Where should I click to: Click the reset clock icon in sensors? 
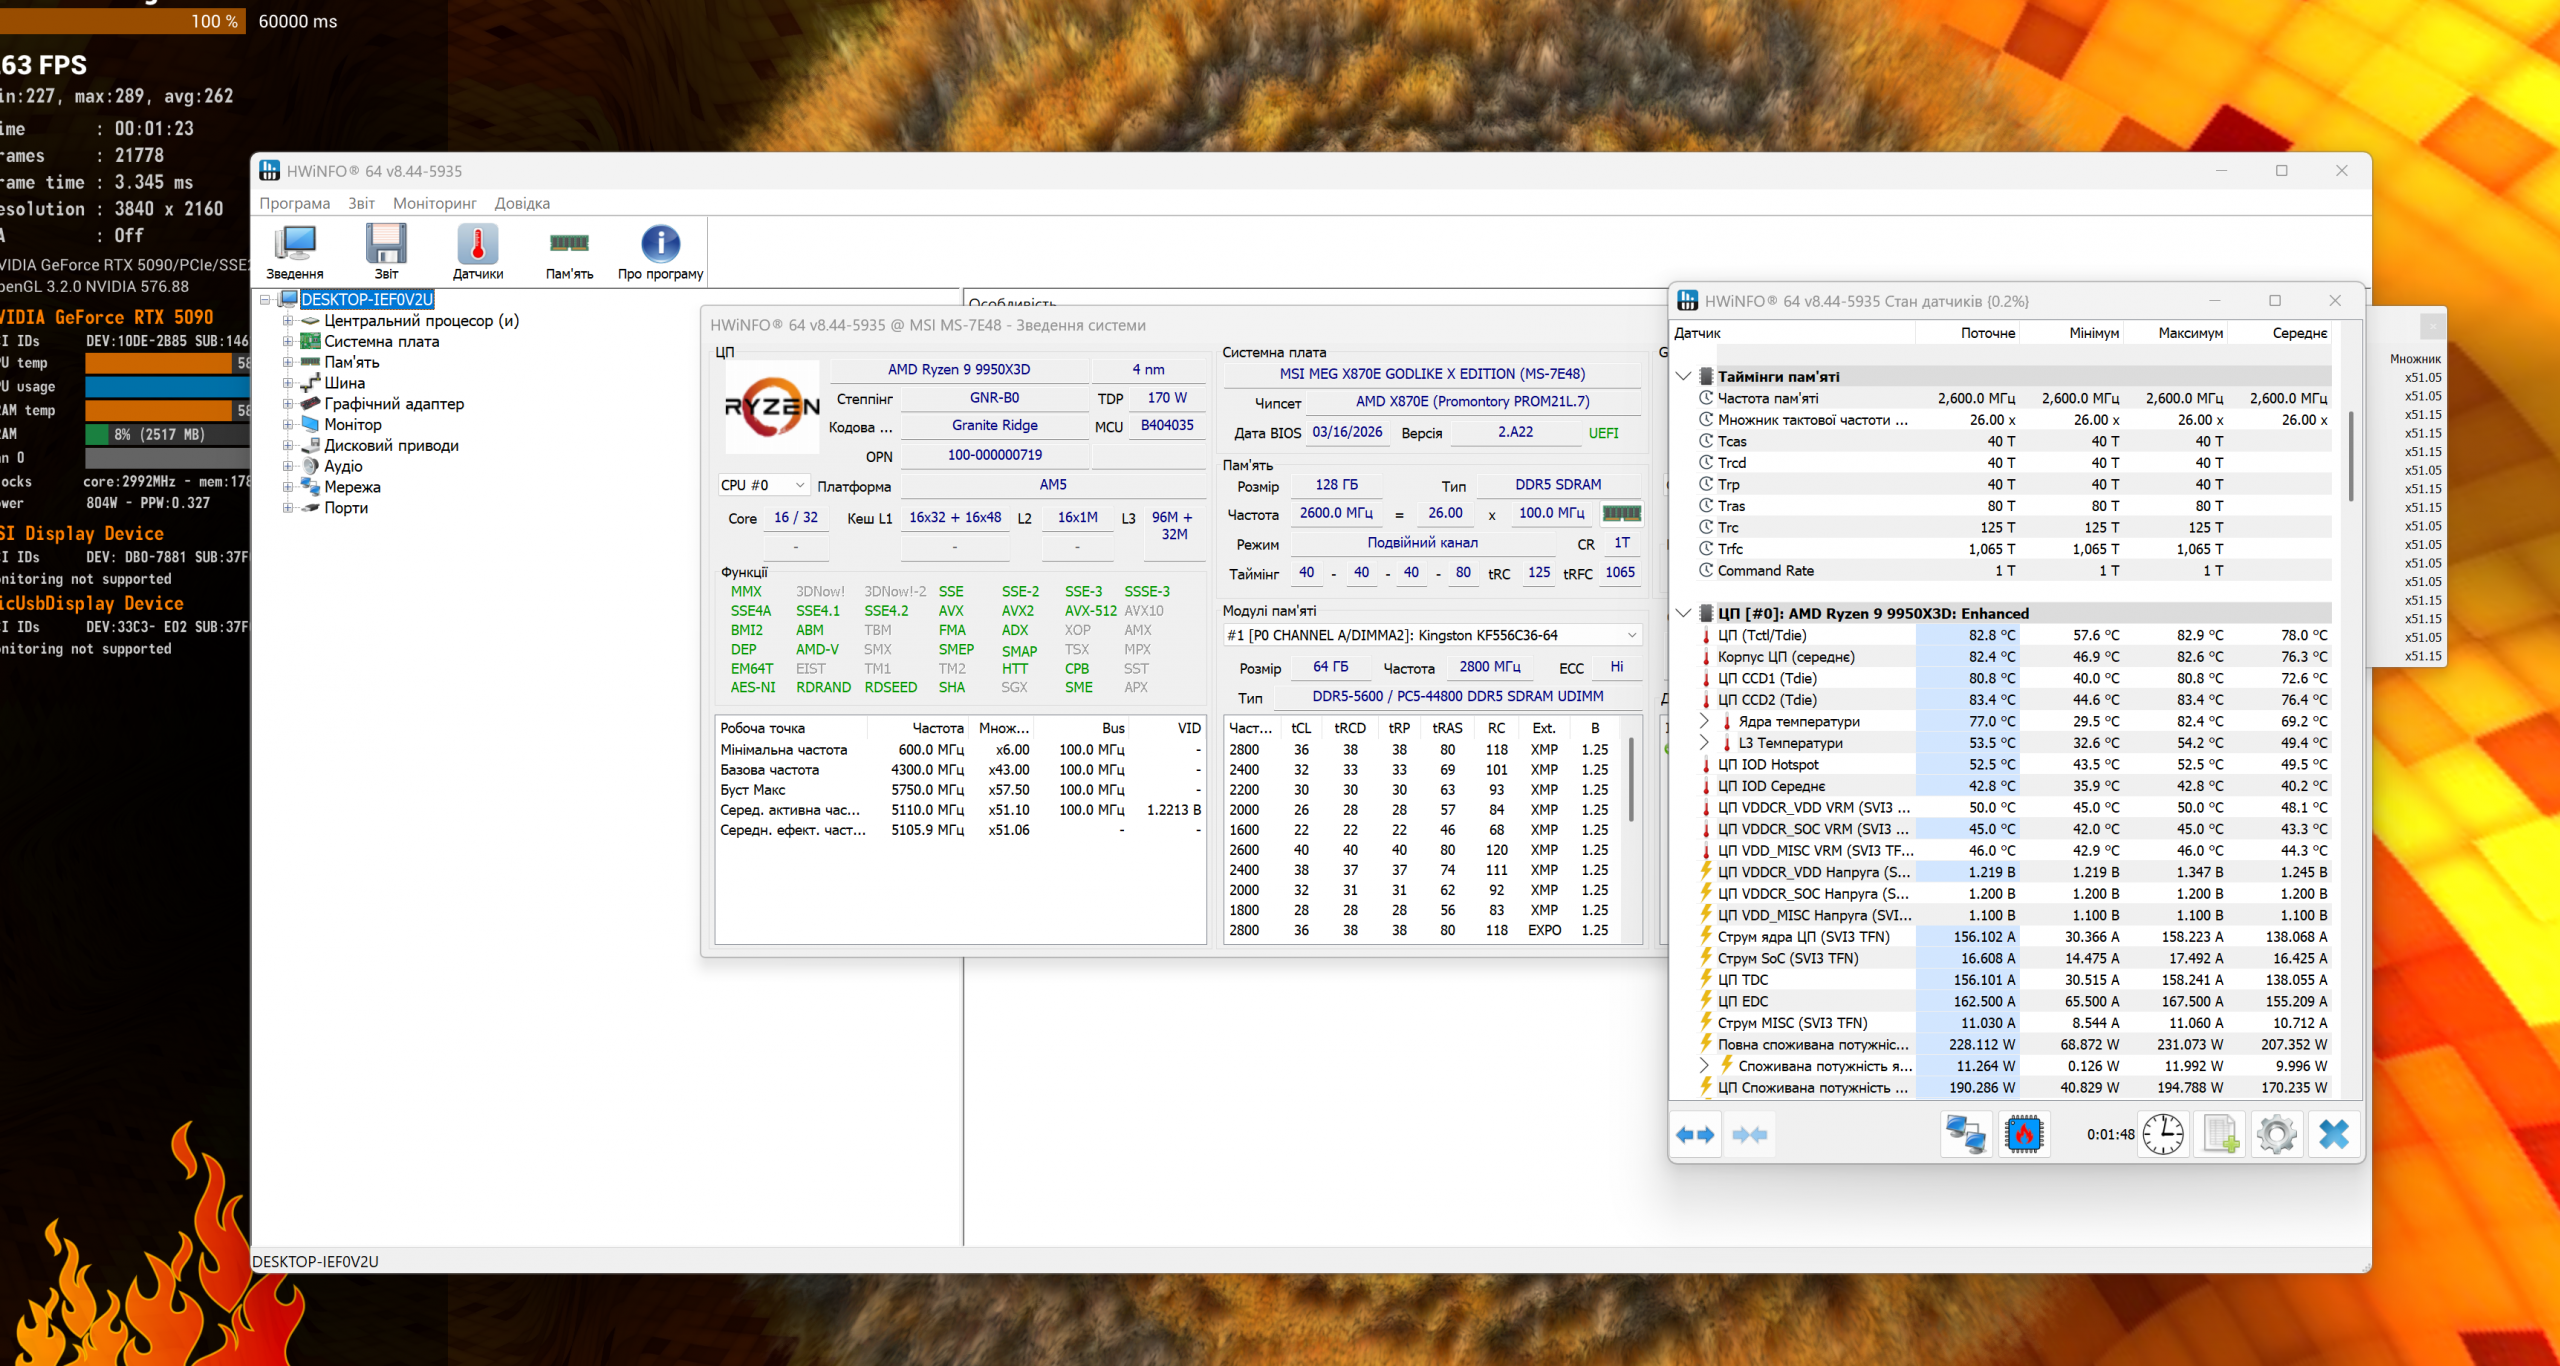(x=2163, y=1134)
